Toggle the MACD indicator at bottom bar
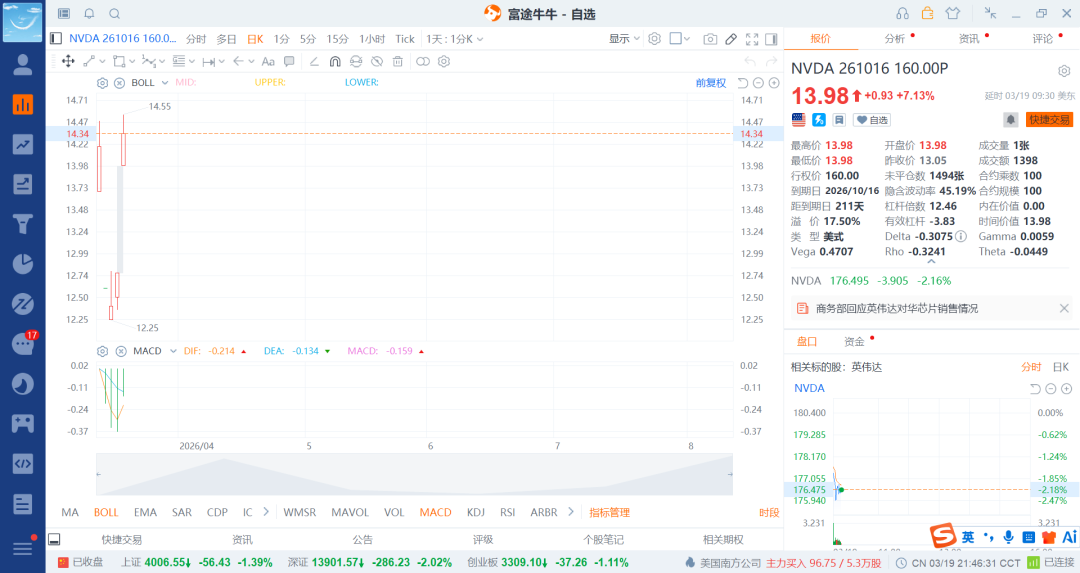This screenshot has width=1080, height=573. [x=435, y=512]
